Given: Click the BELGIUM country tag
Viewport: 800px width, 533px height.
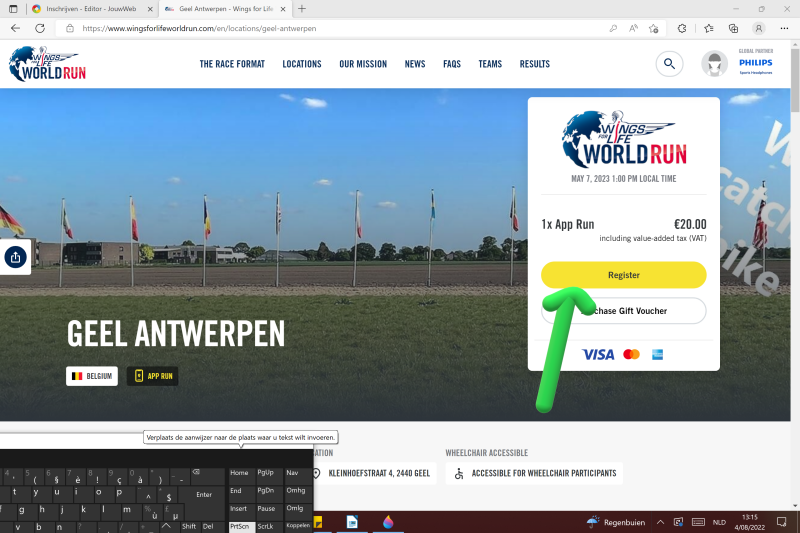Looking at the screenshot, I should (92, 376).
